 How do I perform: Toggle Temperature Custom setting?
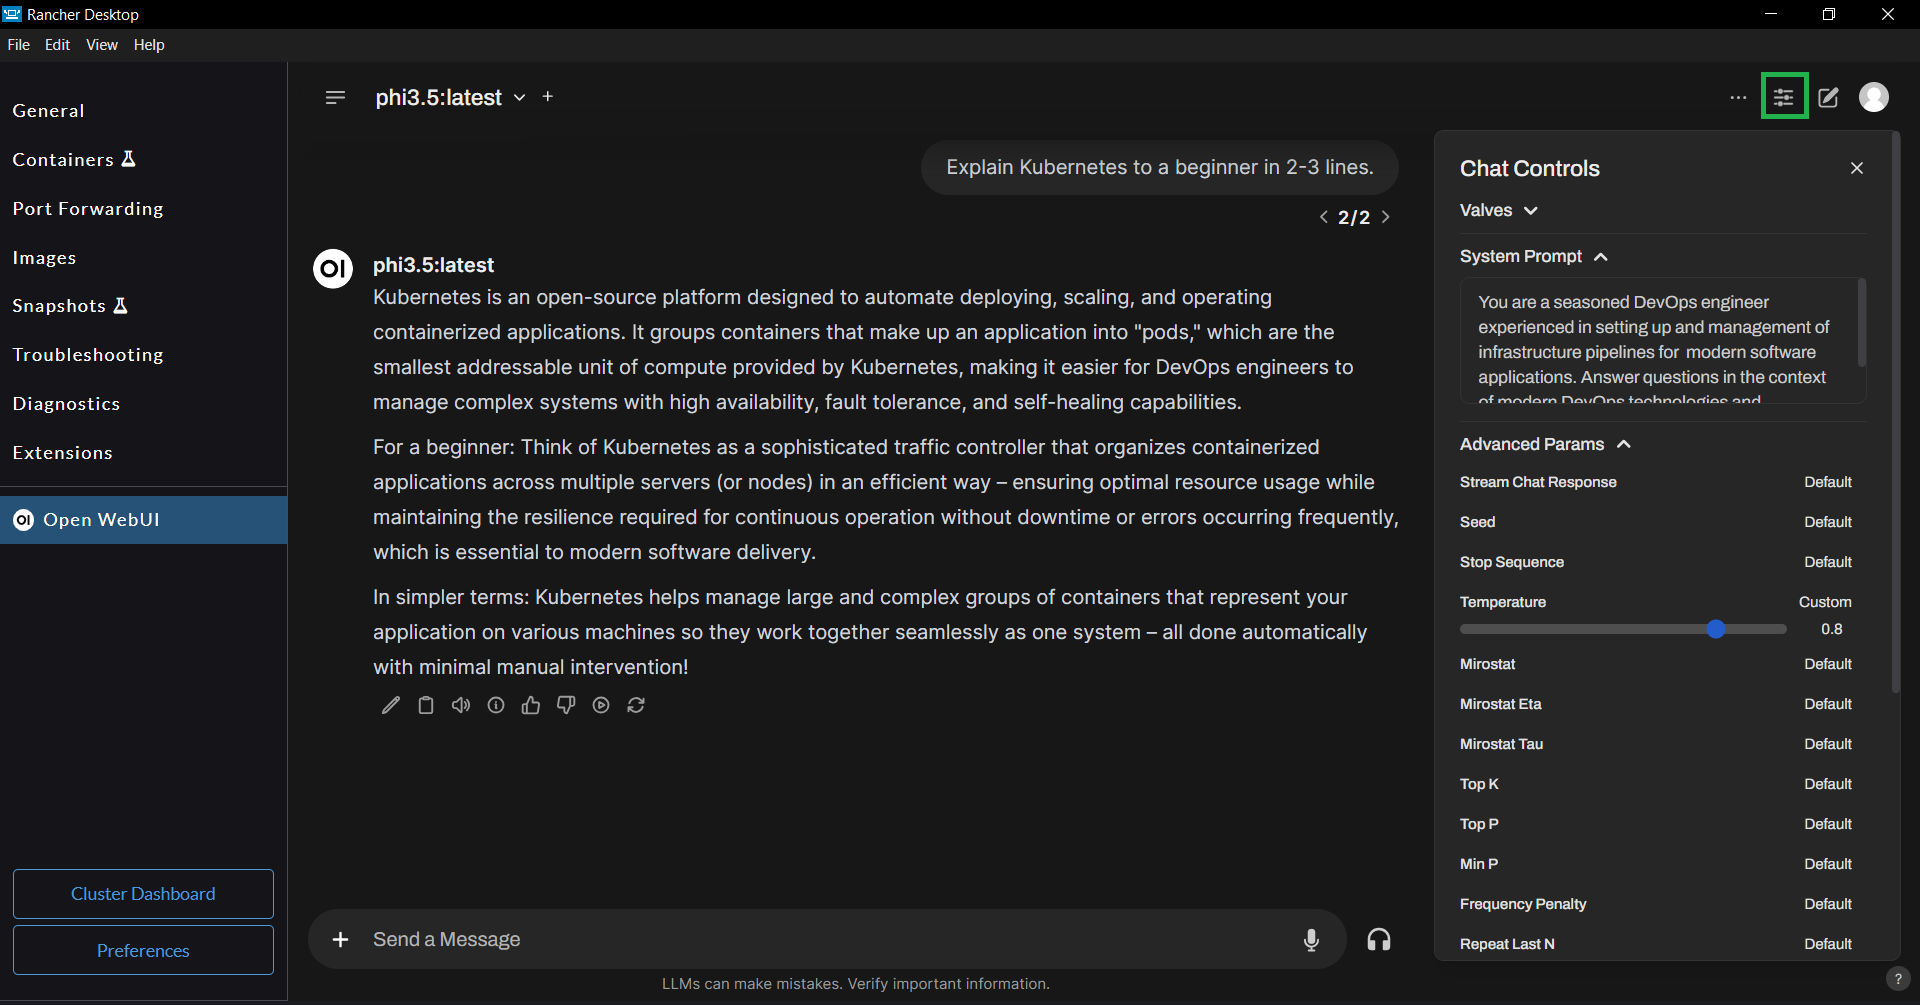[x=1825, y=602]
